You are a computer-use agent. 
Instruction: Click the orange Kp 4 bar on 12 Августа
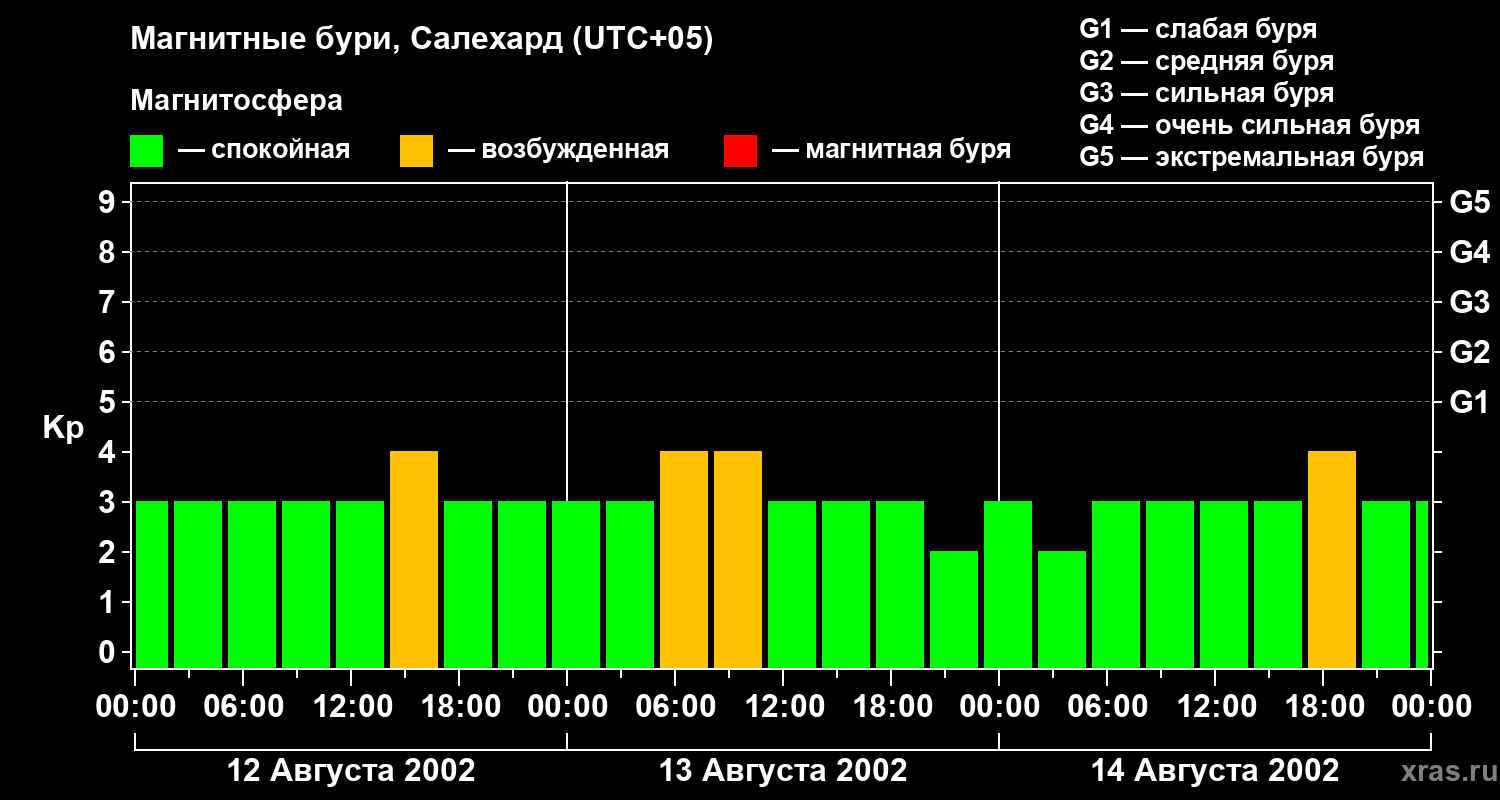pyautogui.click(x=414, y=560)
